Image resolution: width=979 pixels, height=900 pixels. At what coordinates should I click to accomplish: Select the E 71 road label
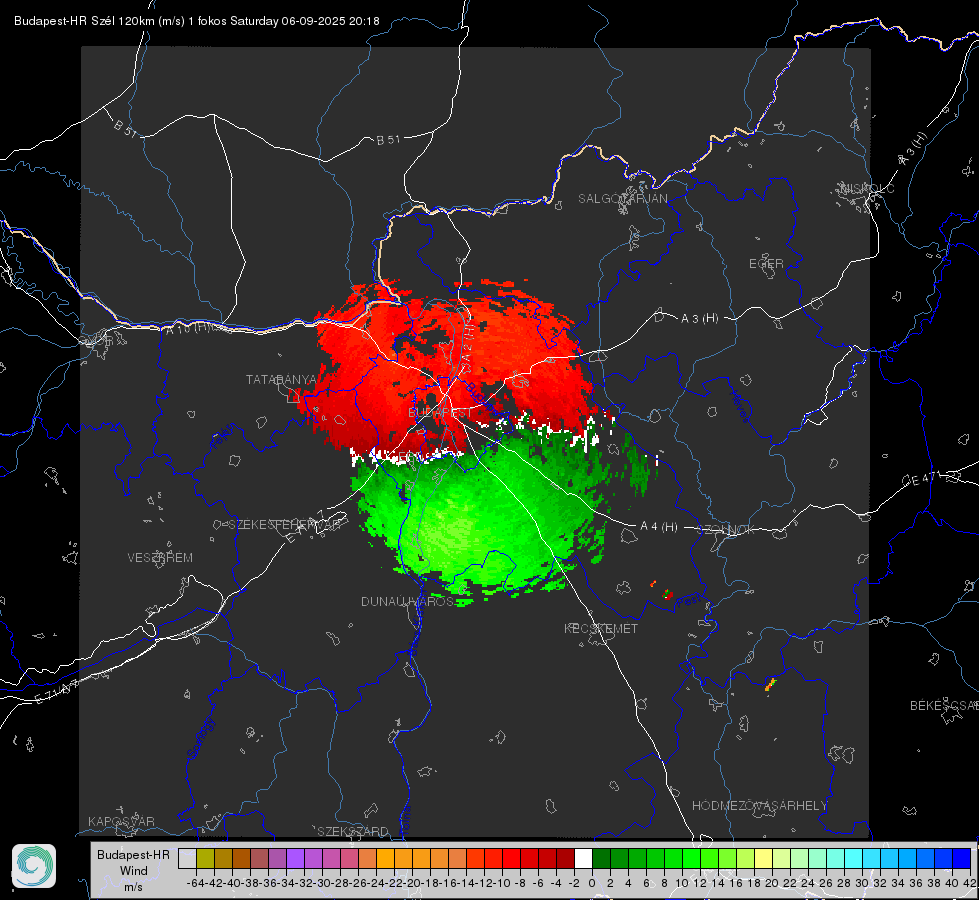point(55,691)
